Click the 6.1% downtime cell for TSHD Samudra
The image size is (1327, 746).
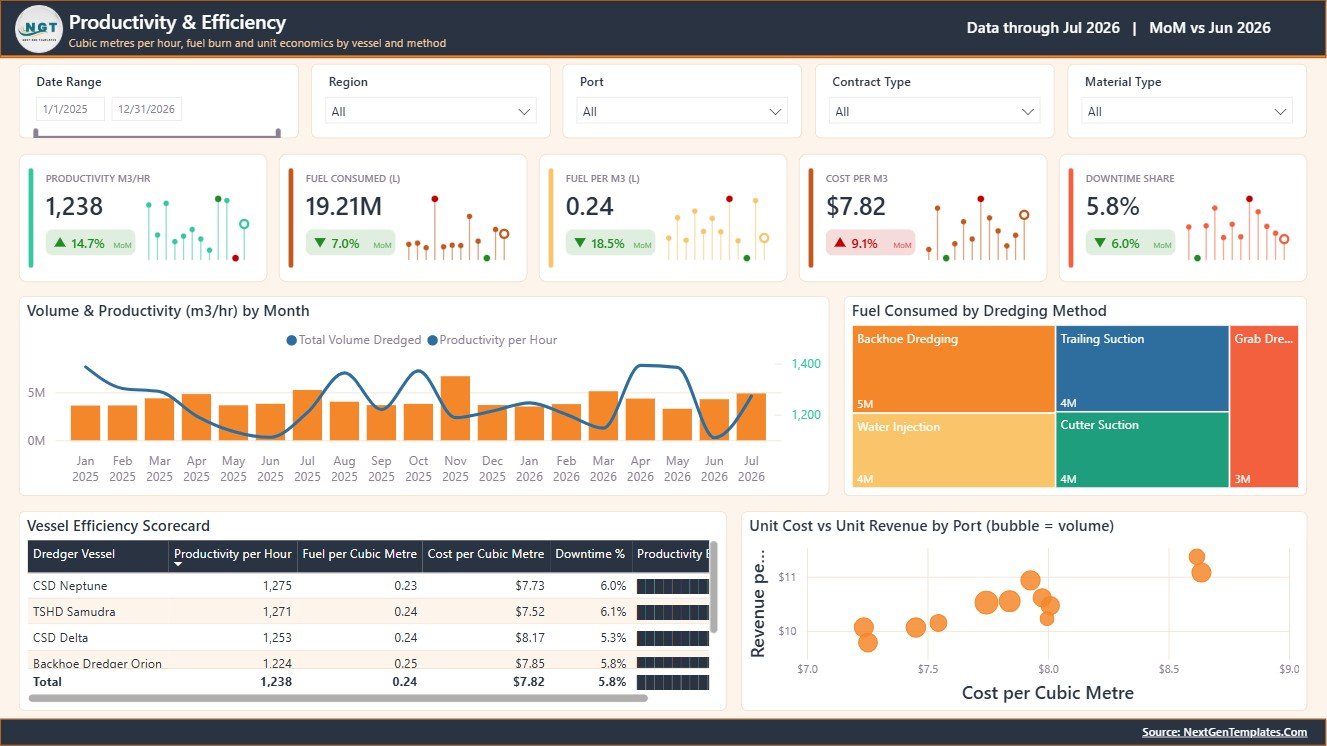tap(611, 612)
